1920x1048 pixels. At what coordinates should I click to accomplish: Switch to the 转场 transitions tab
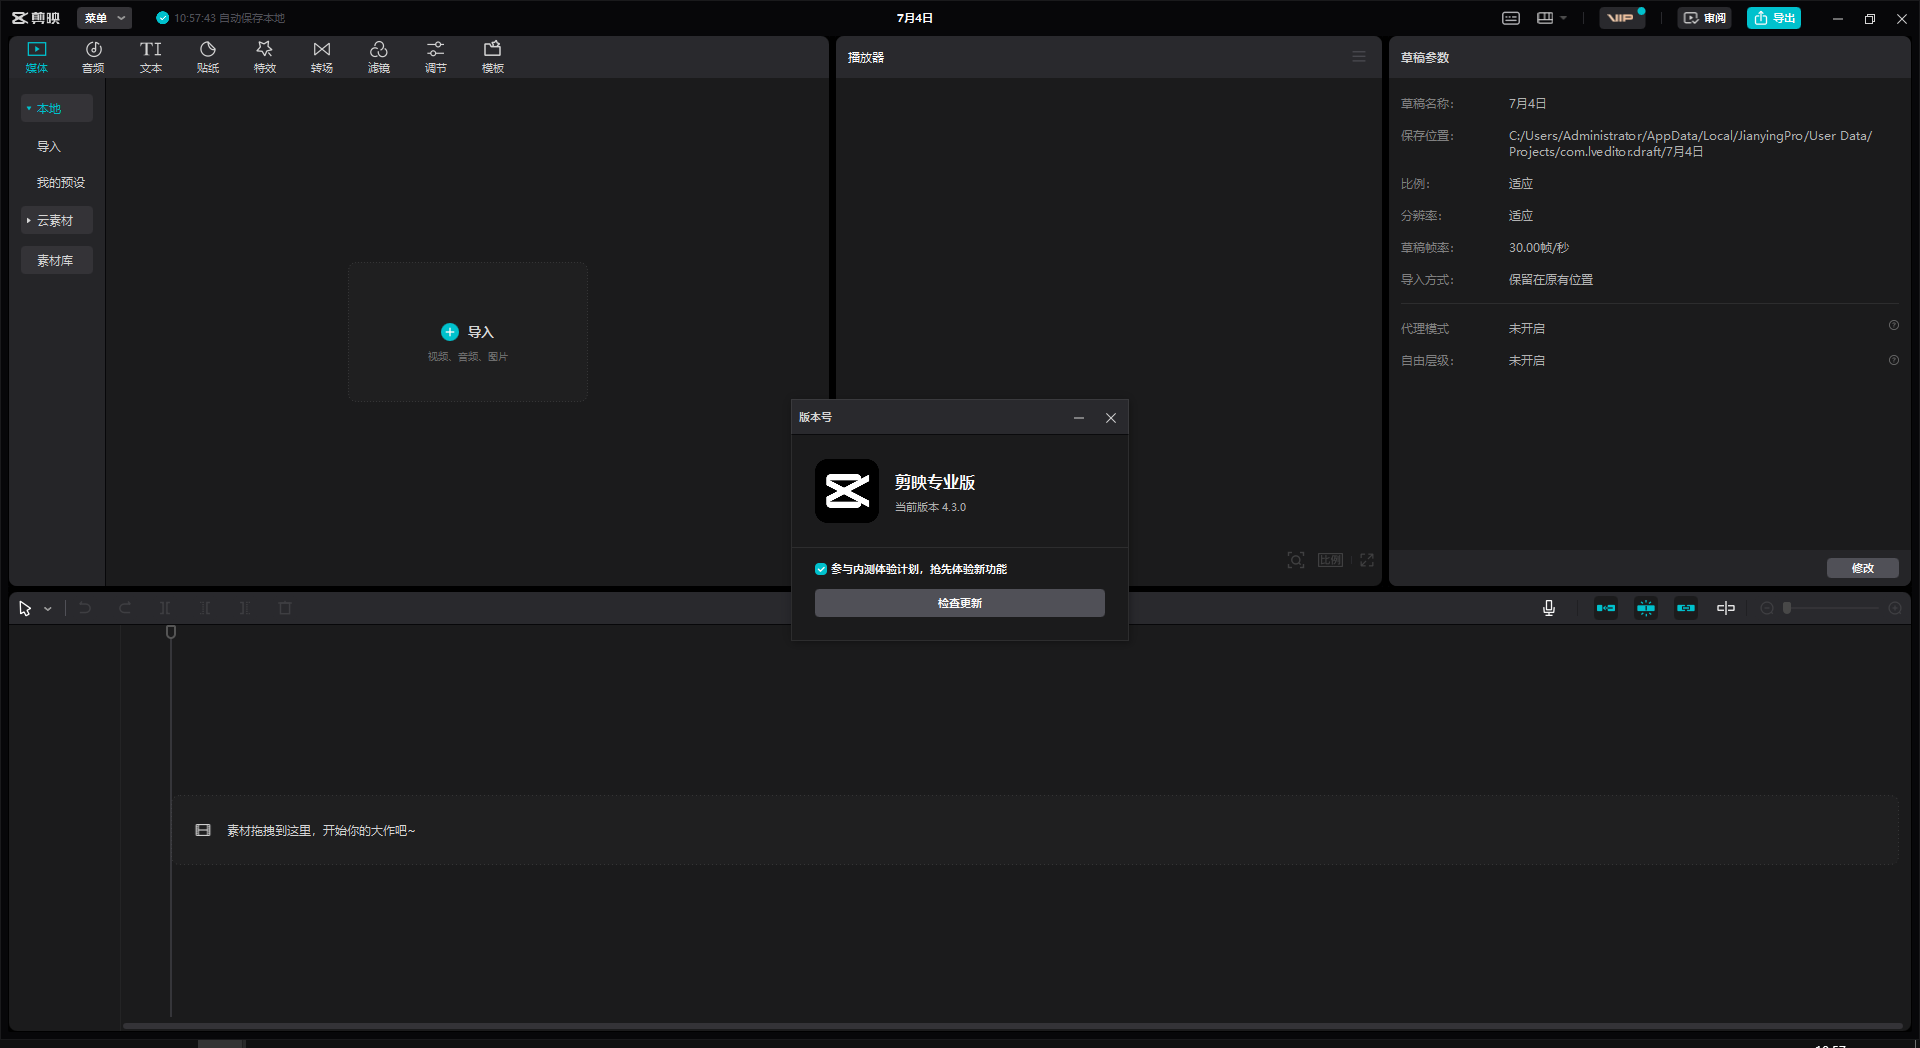322,57
